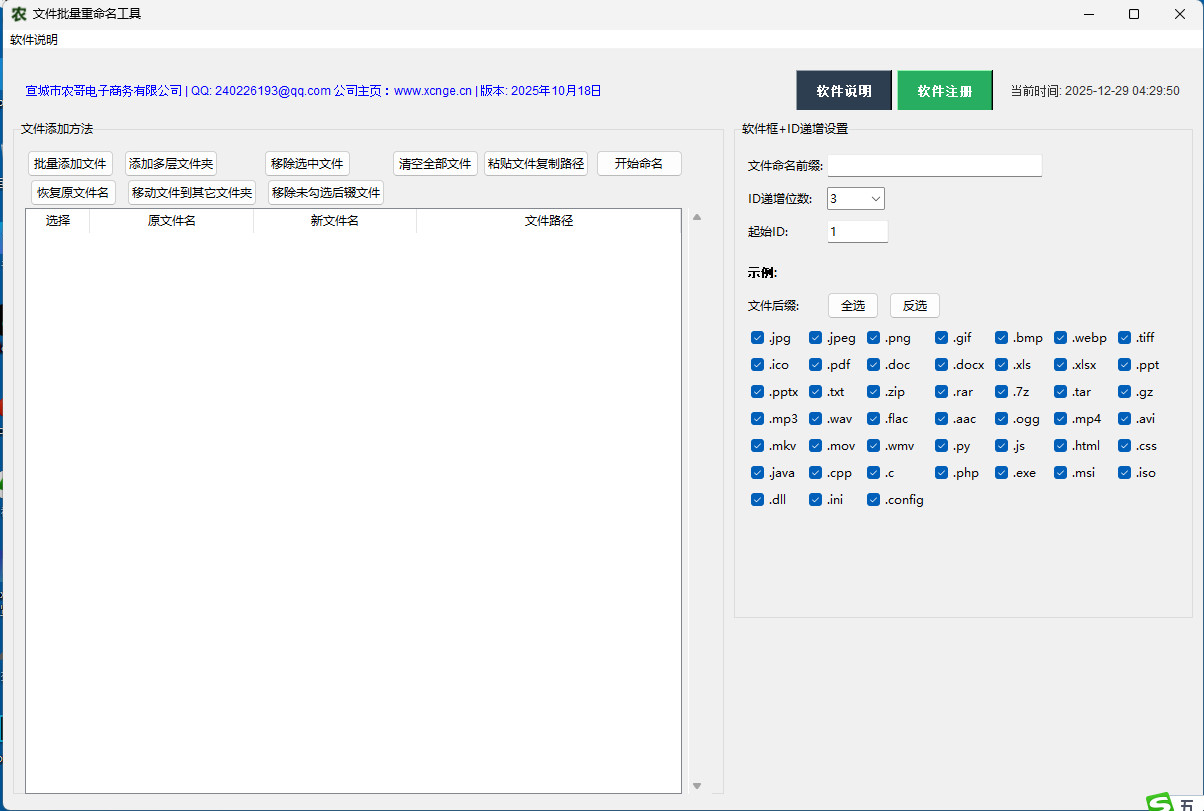Click the 恢复原文件名 button
The width and height of the screenshot is (1204, 811).
[x=73, y=193]
